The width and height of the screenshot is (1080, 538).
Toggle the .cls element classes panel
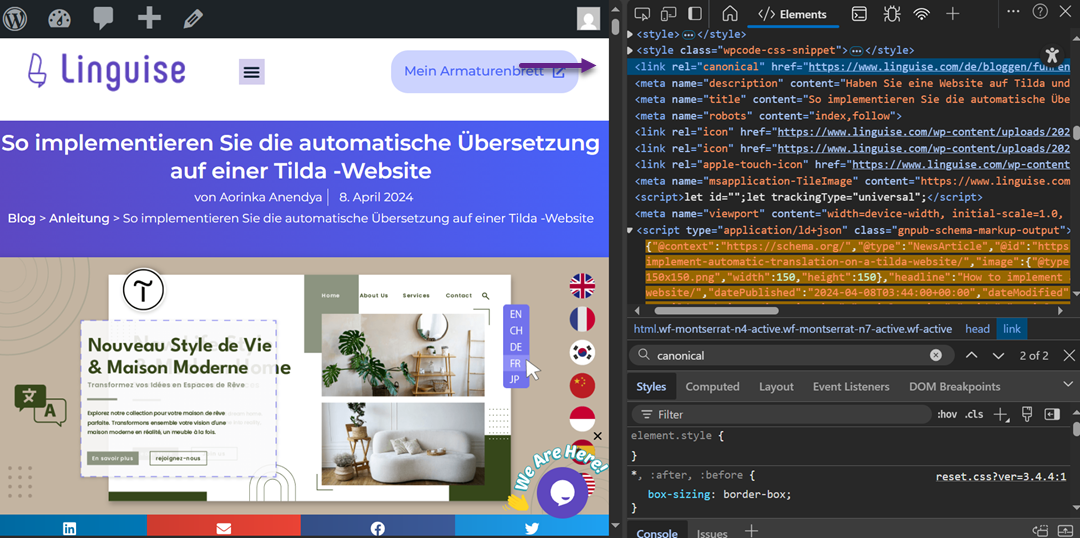click(974, 414)
